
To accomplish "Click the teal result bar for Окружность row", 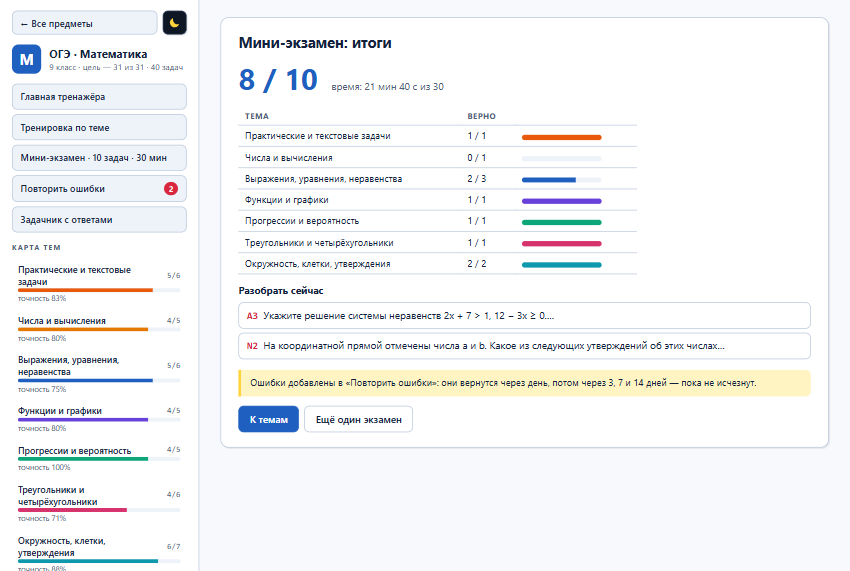I will (x=562, y=265).
